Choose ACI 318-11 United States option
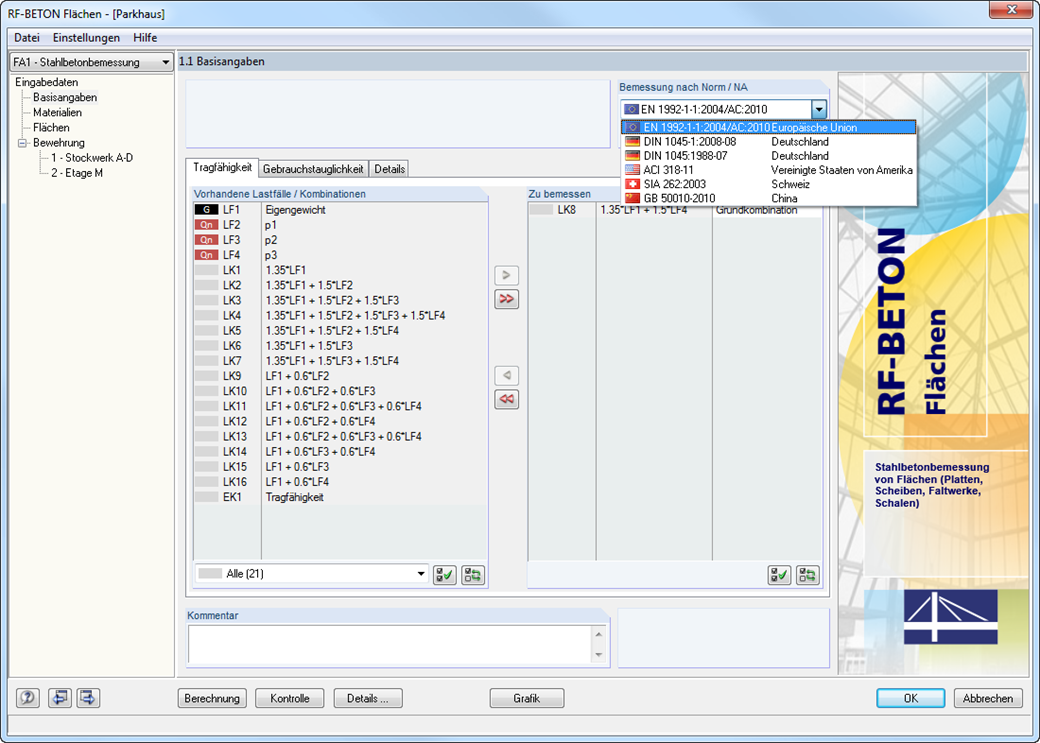 pos(769,170)
